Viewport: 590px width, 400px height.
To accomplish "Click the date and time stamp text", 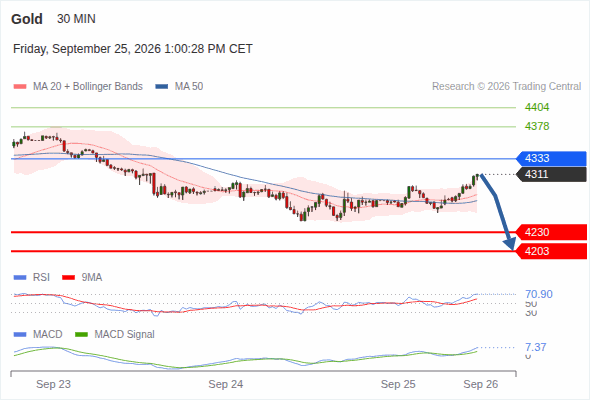I will [133, 49].
